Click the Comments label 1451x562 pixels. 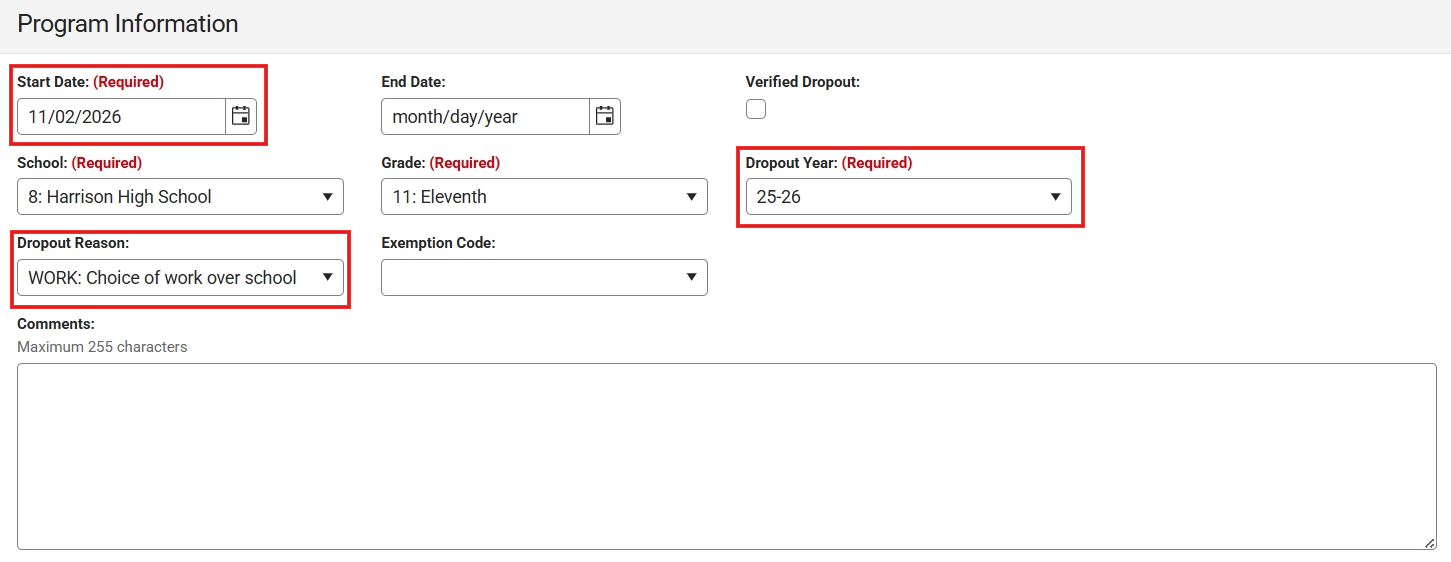56,324
